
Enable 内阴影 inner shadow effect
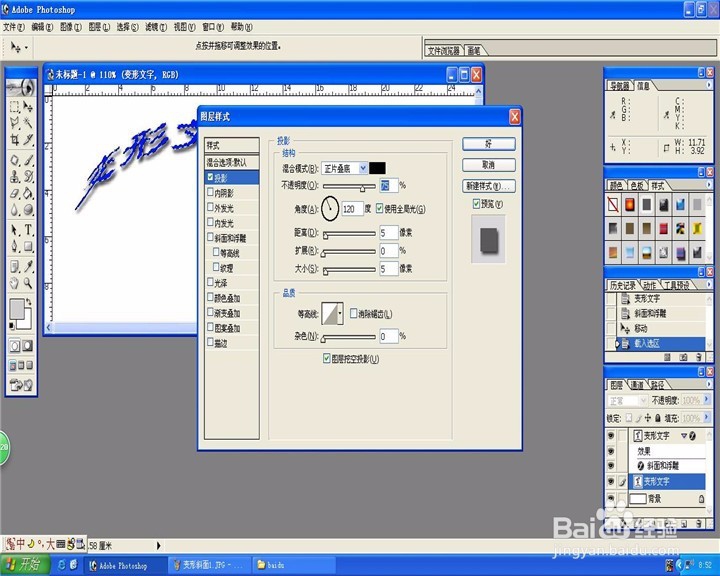(x=210, y=192)
